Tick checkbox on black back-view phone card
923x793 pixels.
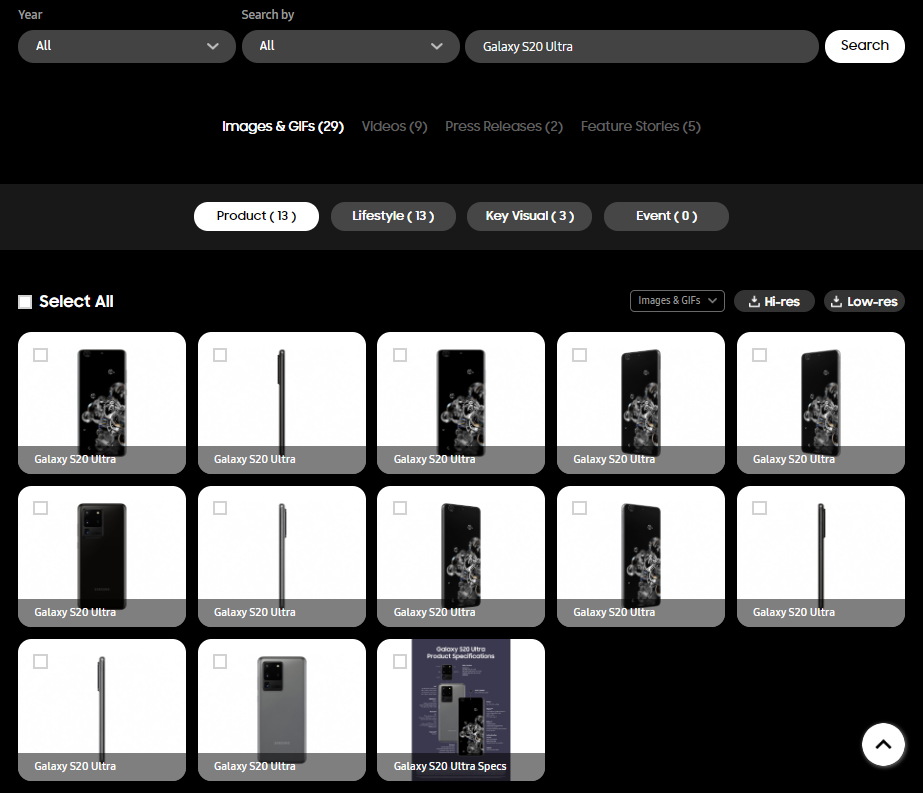tap(41, 507)
